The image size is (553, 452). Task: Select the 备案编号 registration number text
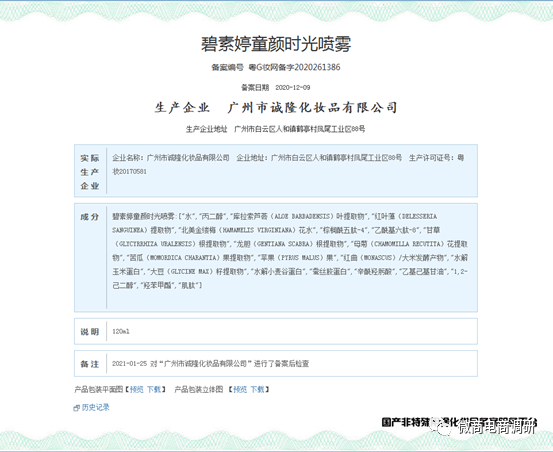click(276, 67)
